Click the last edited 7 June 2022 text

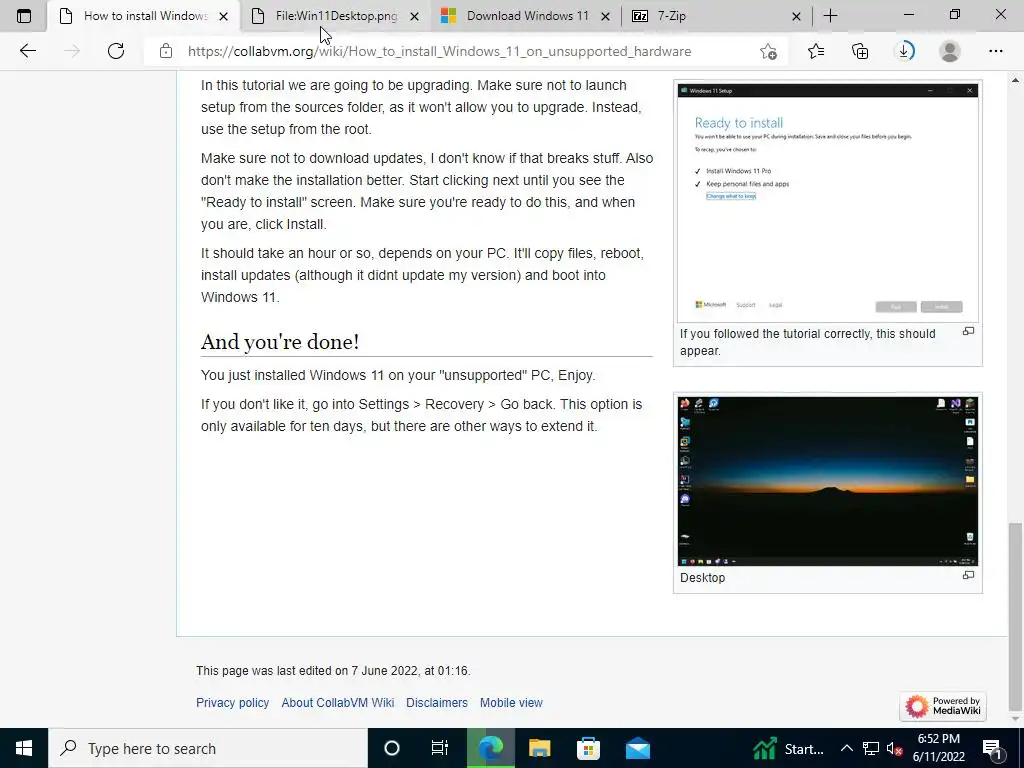[x=333, y=671]
